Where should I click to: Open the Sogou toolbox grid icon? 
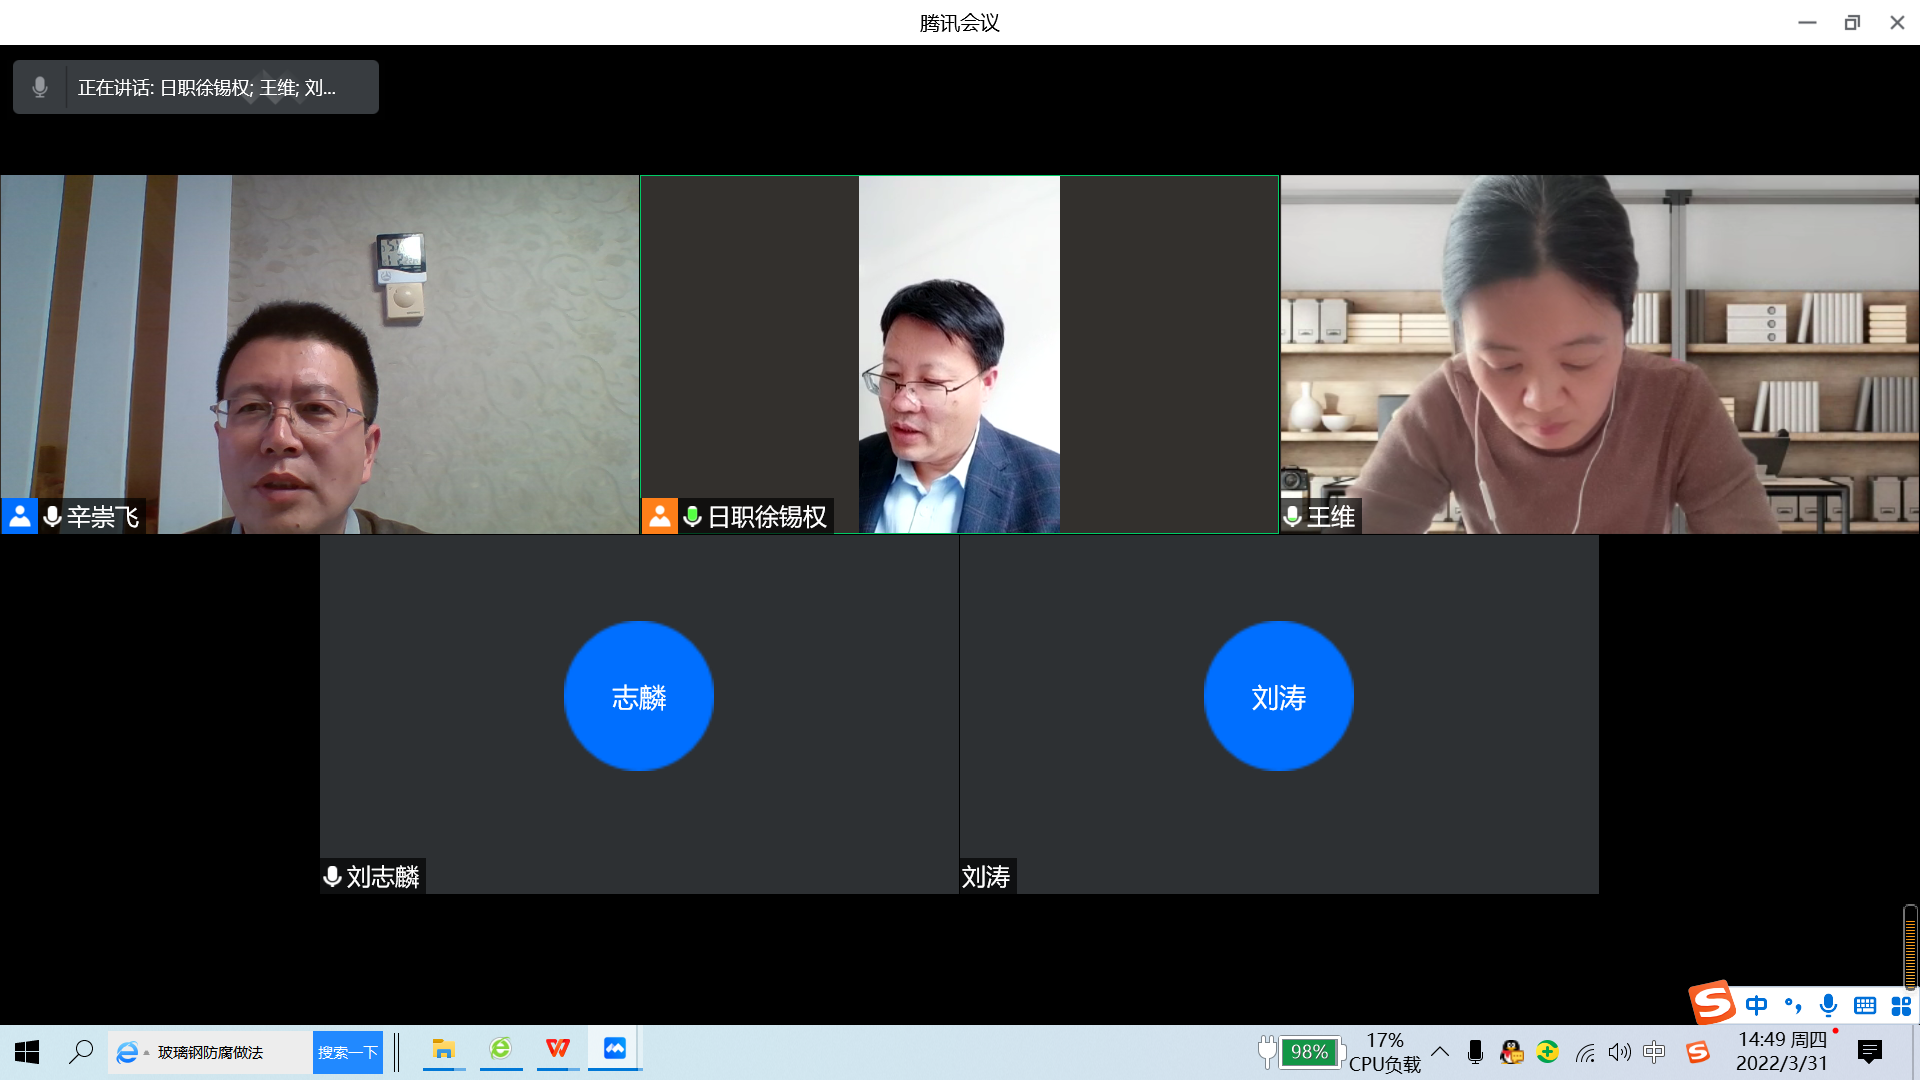[x=1901, y=1005]
